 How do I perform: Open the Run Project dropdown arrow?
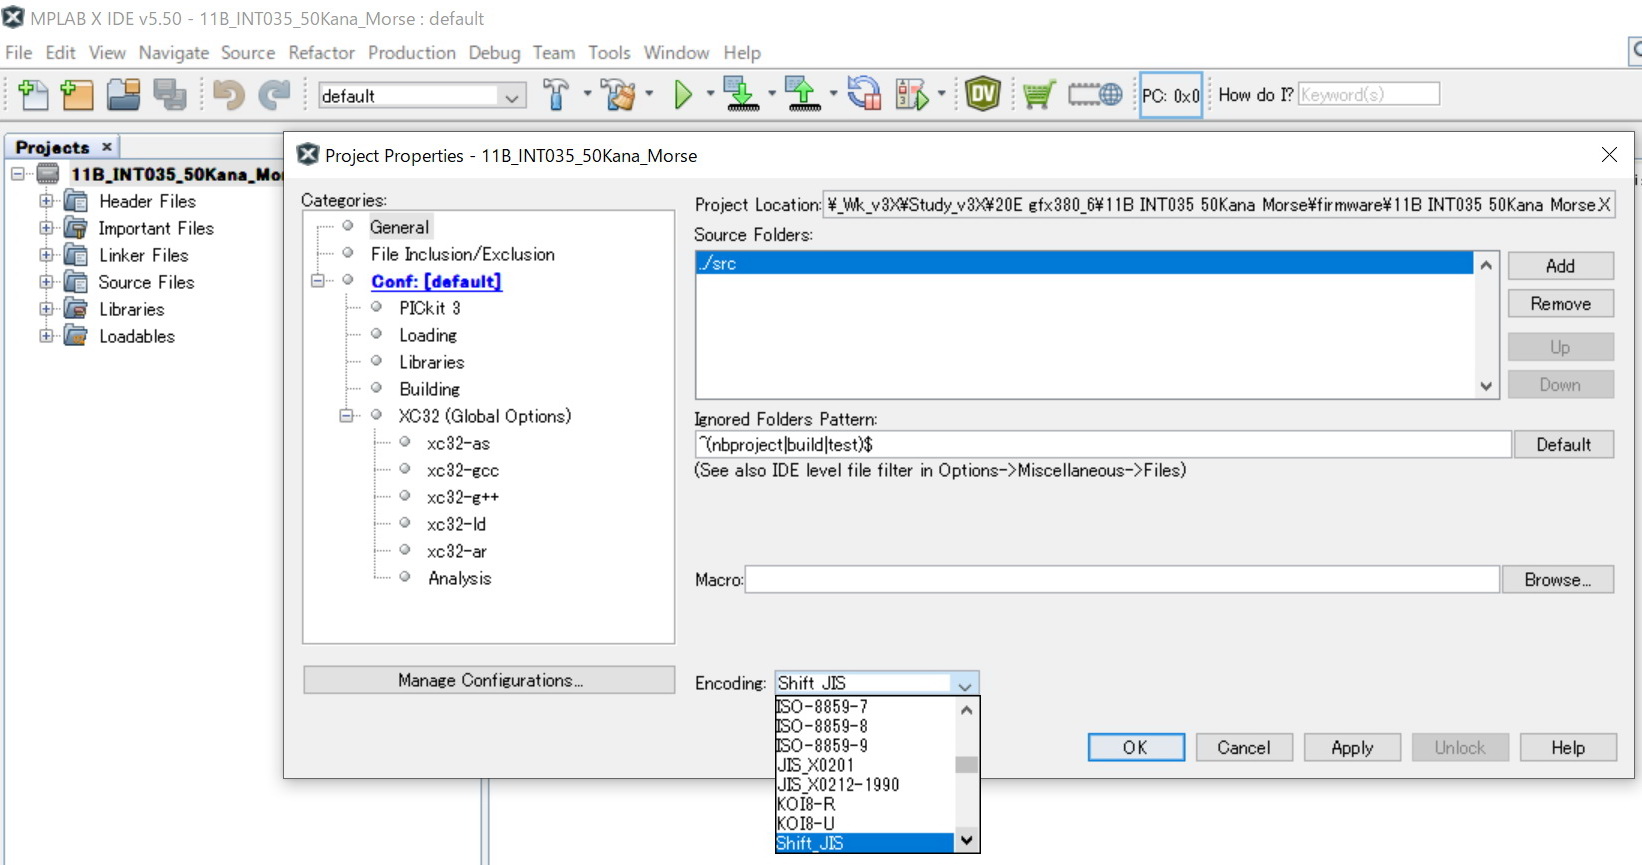pos(710,94)
